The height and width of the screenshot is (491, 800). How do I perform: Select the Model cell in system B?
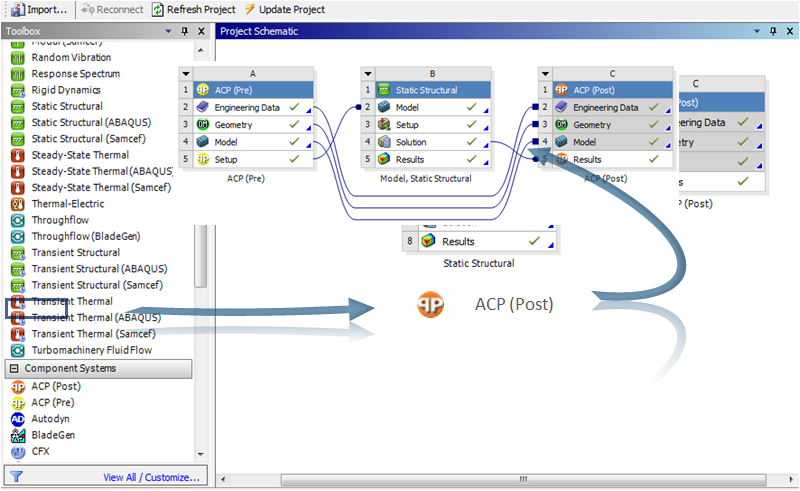[433, 107]
